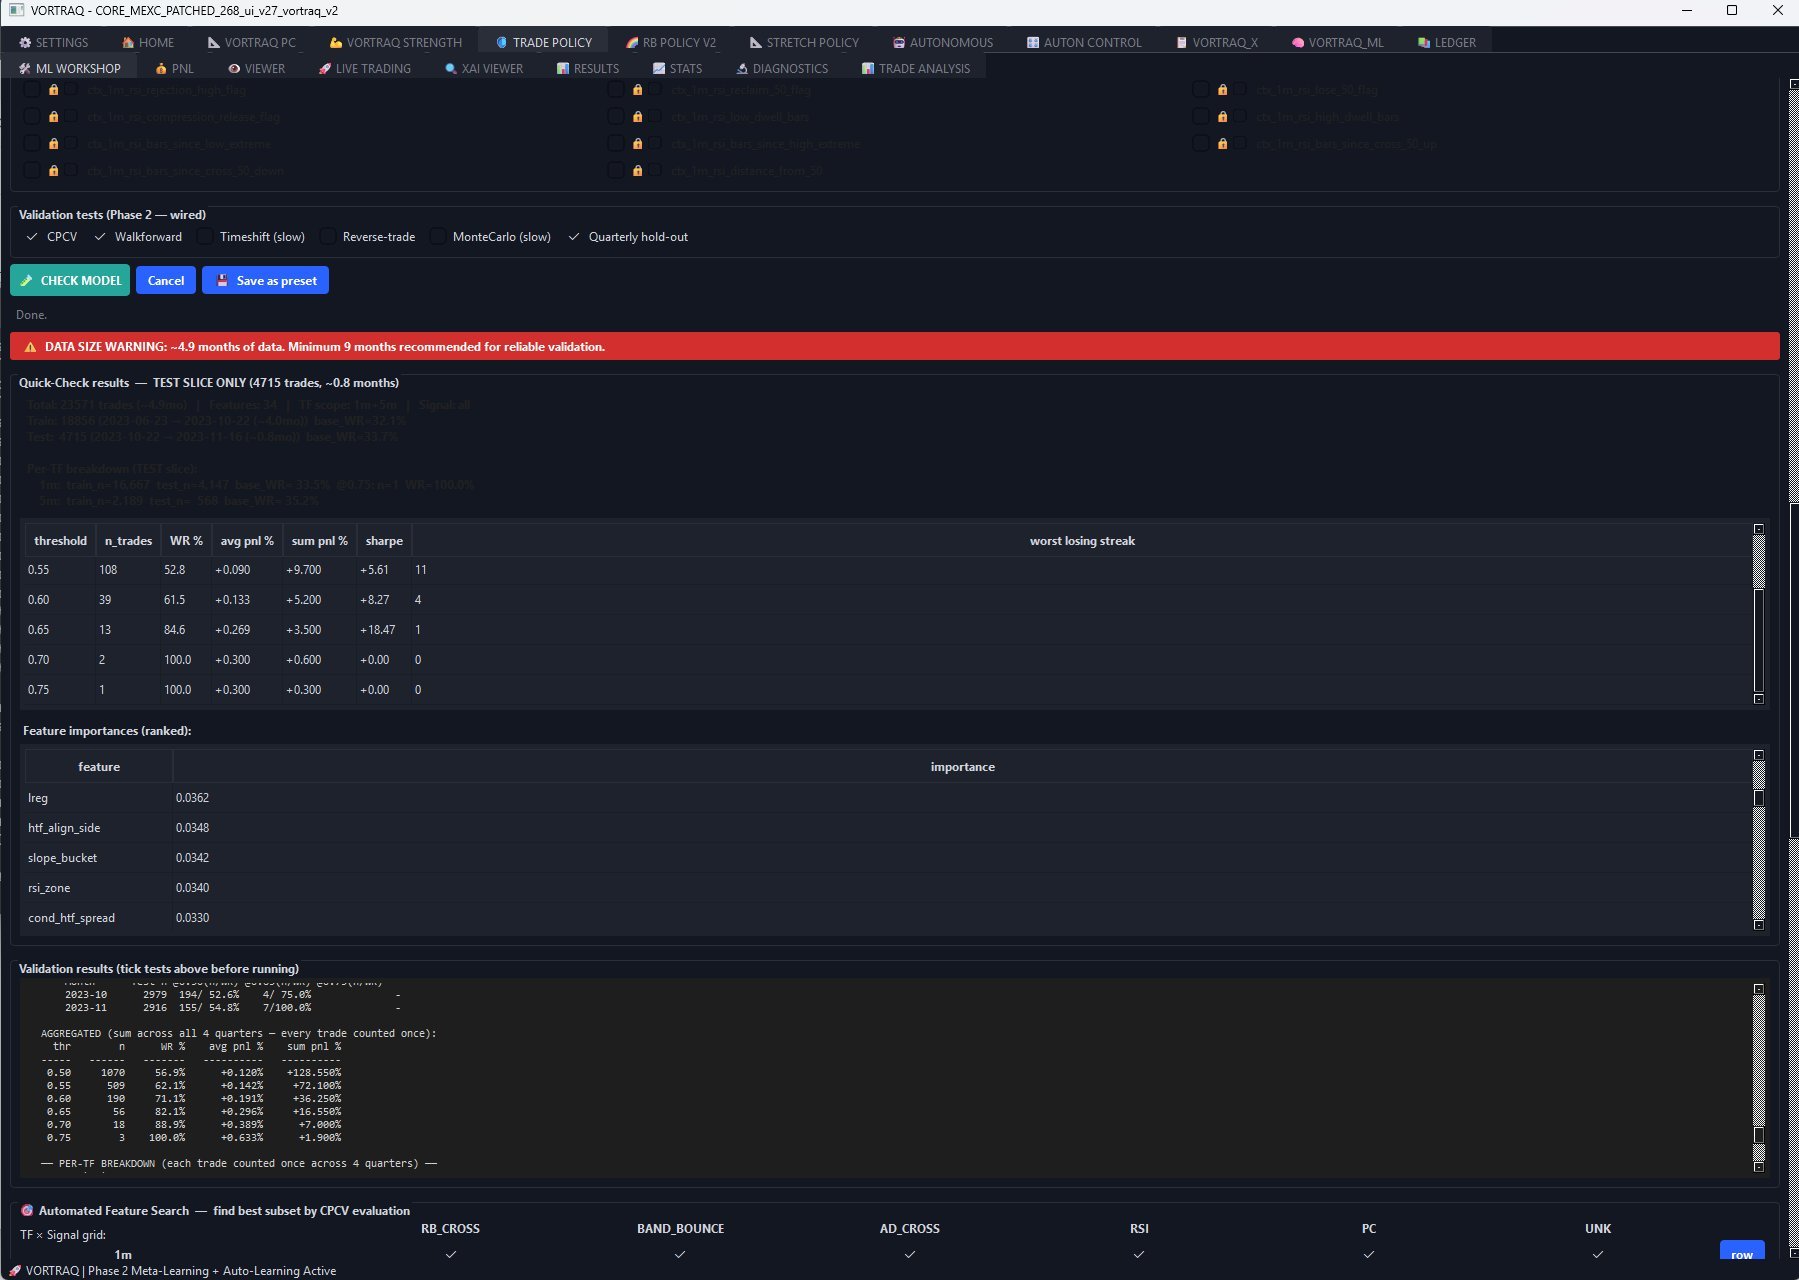Click the quick-check results table scroll-down arrow

tap(1759, 699)
